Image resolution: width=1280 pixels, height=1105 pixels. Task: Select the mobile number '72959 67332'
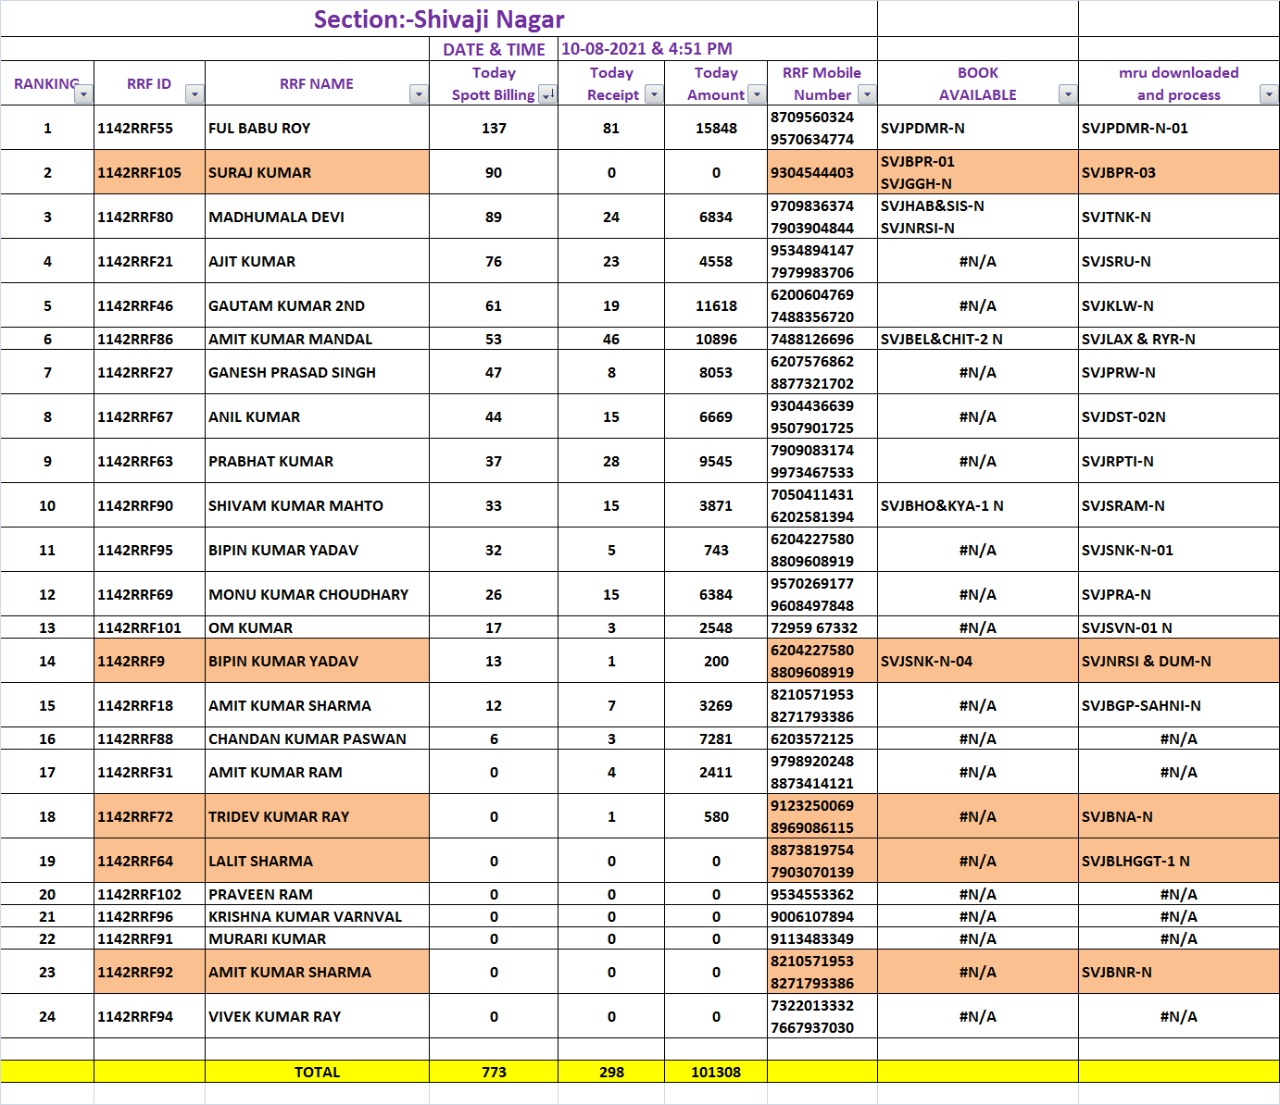point(822,628)
